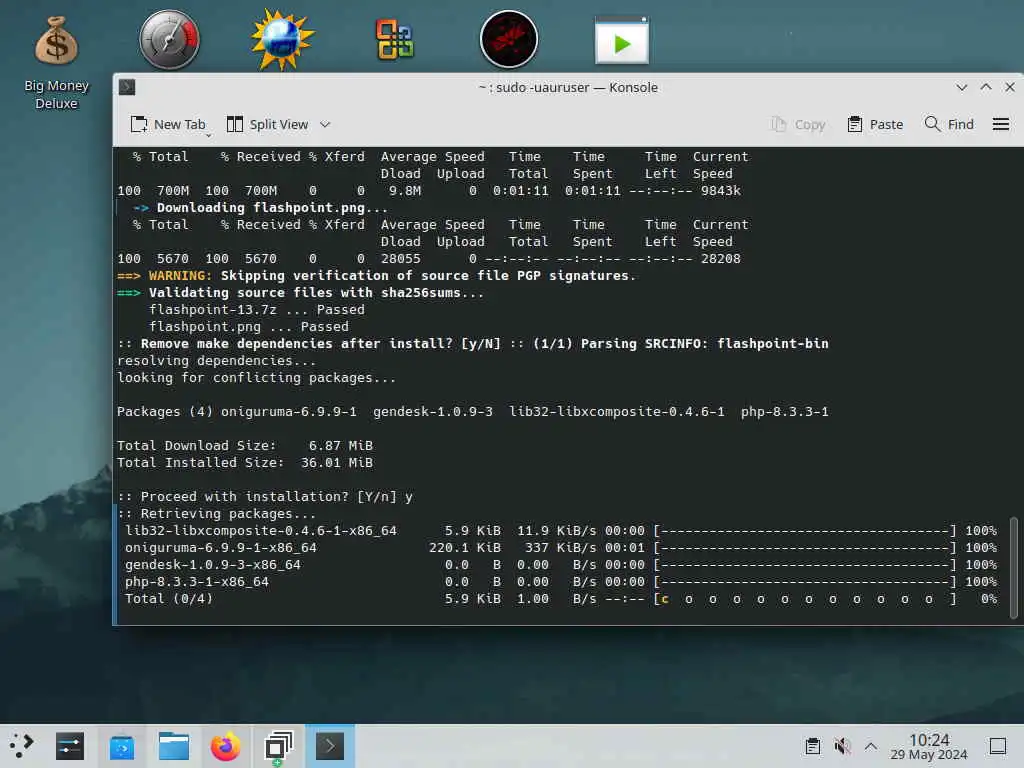The width and height of the screenshot is (1024, 768).
Task: Open a New Tab in Konsole
Action: 168,124
